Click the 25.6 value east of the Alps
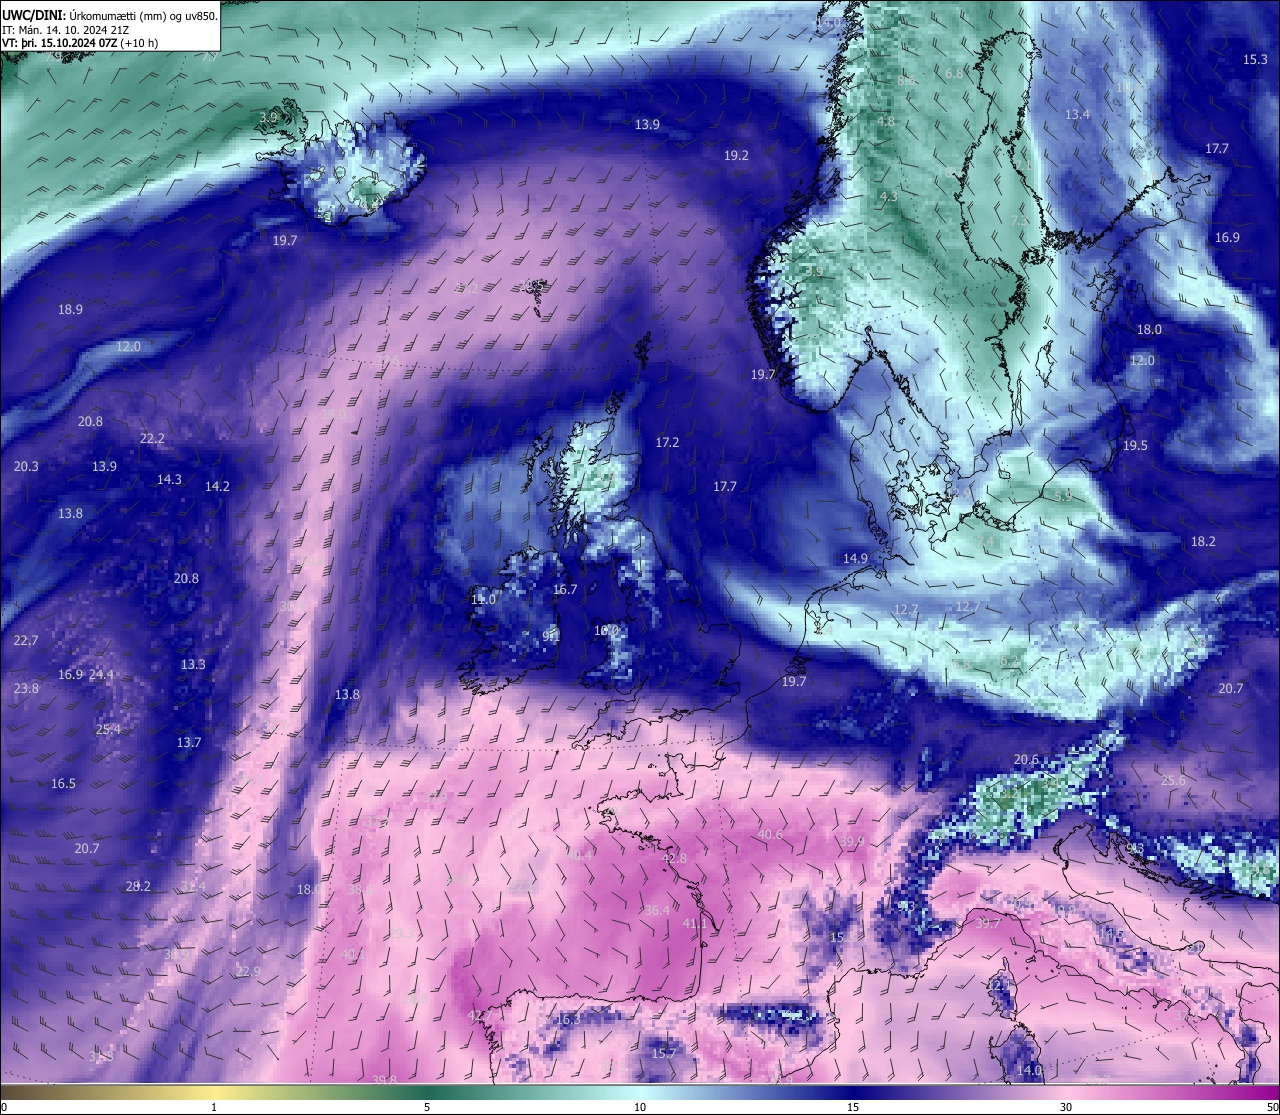The height and width of the screenshot is (1115, 1280). click(x=1173, y=781)
